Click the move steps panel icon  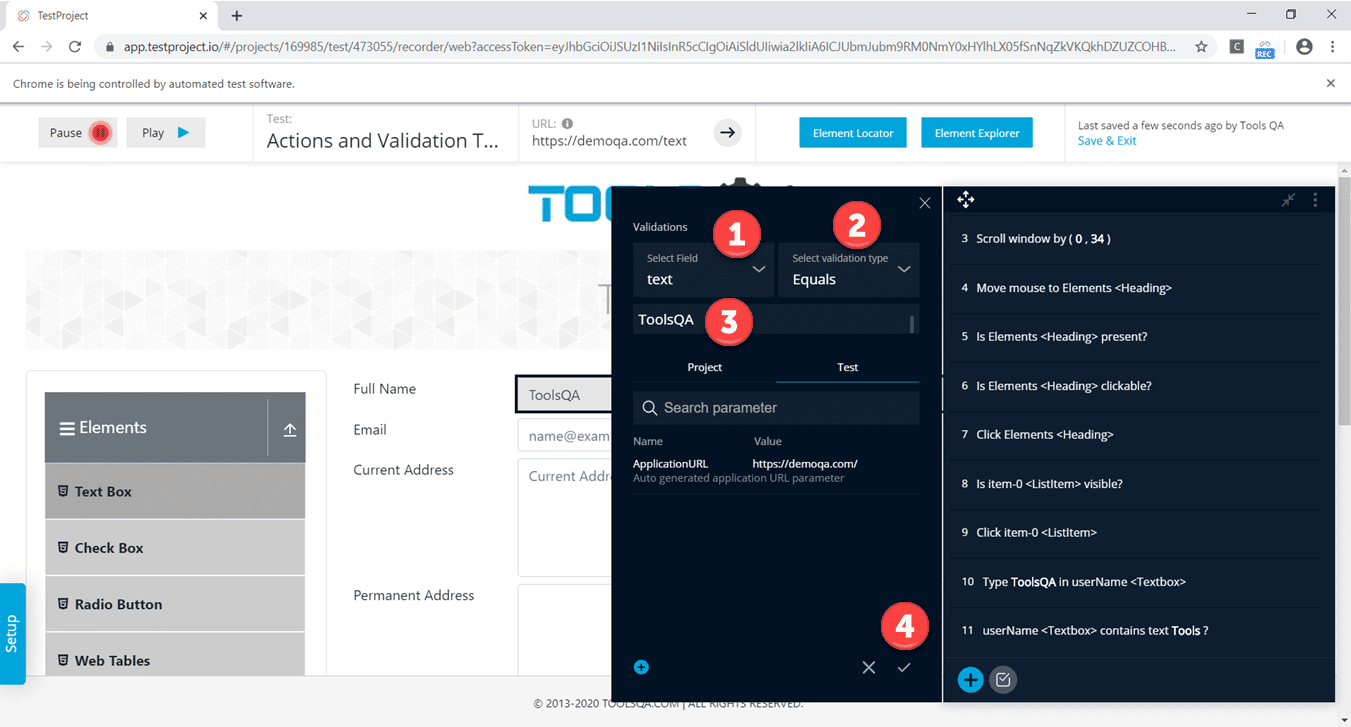pyautogui.click(x=965, y=200)
